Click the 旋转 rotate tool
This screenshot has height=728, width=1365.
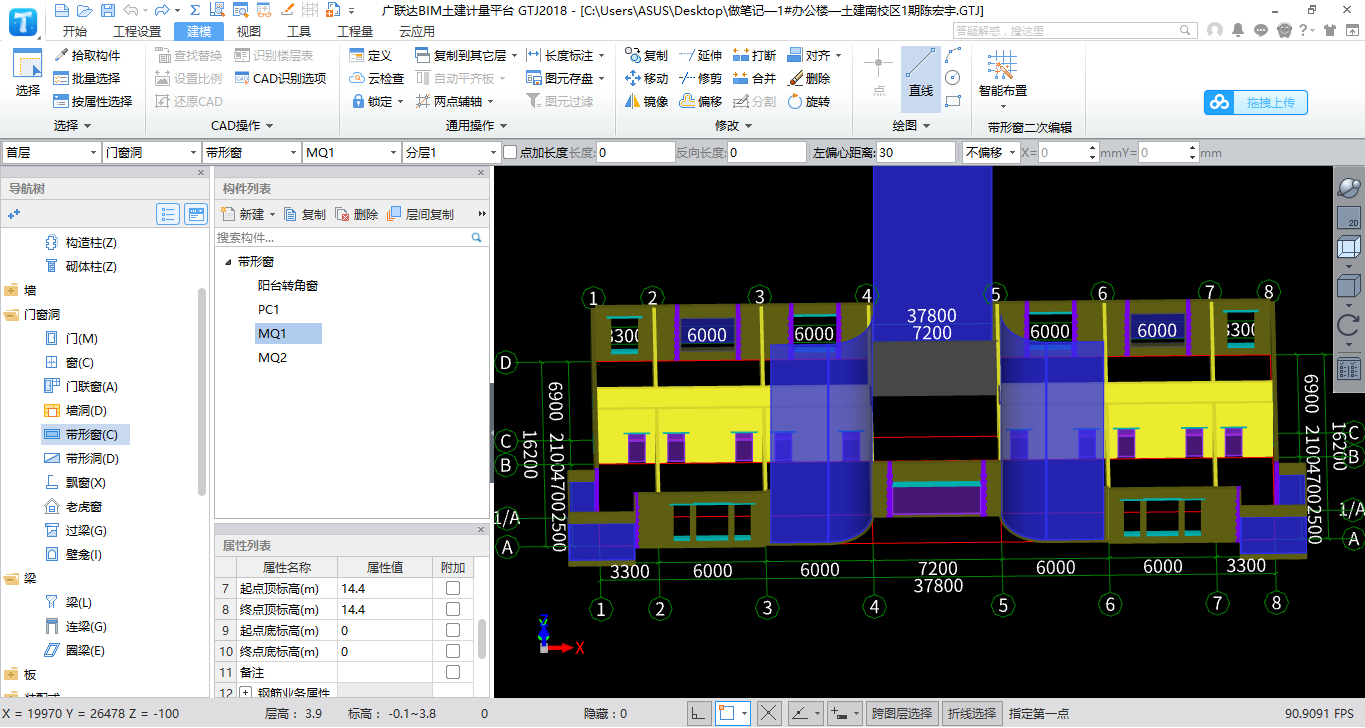pyautogui.click(x=808, y=101)
